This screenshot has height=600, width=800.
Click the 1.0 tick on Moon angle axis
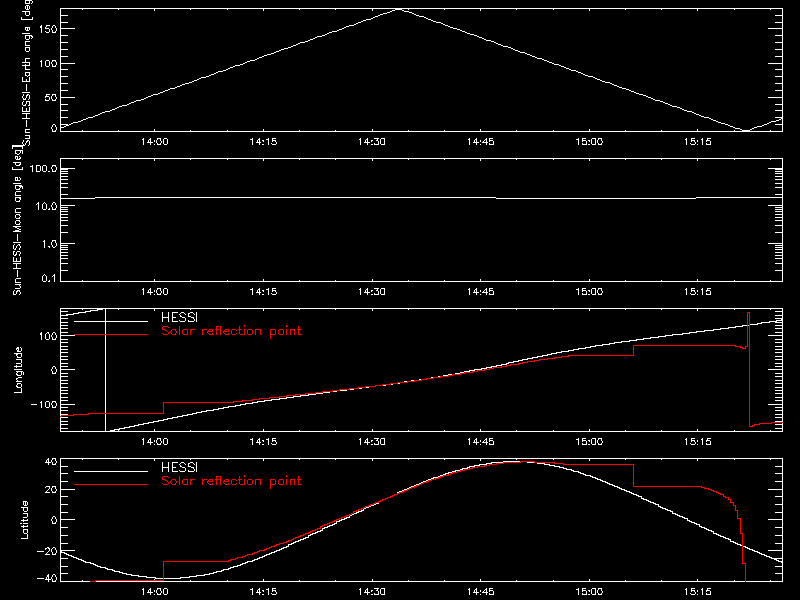pos(49,244)
